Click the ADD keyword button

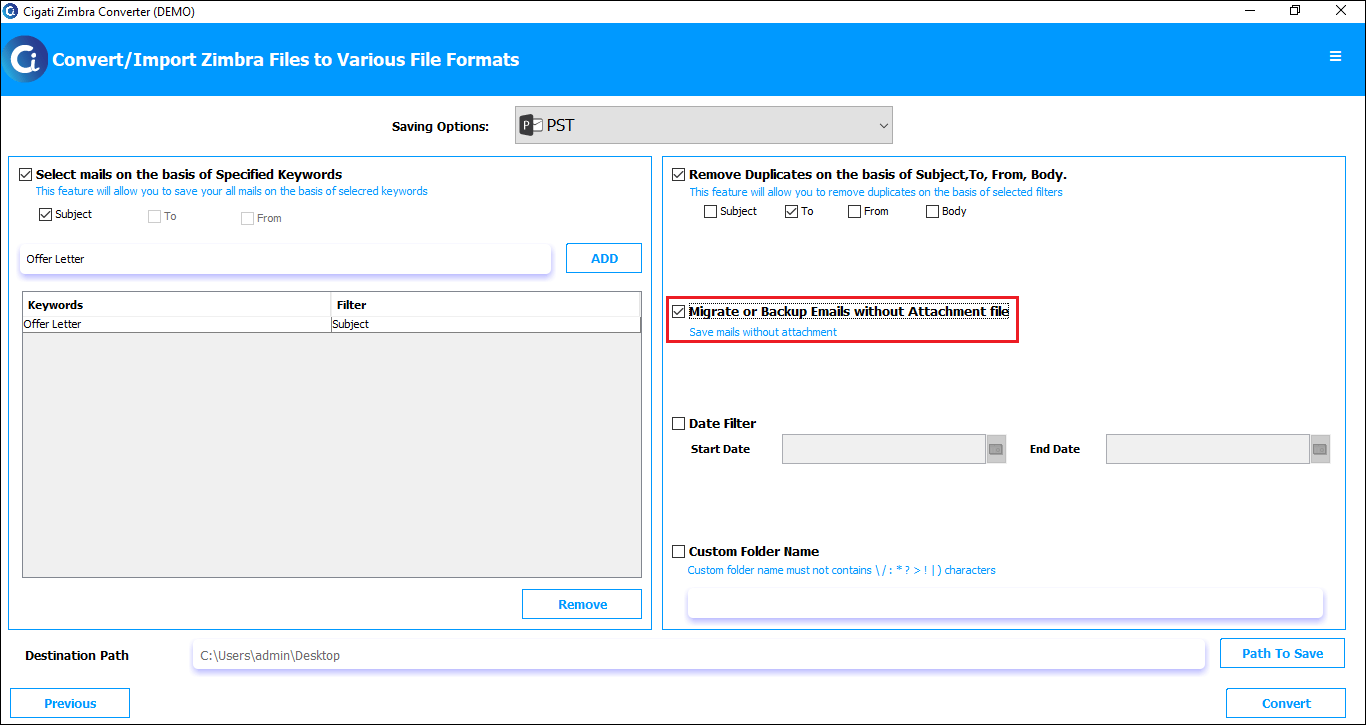pos(604,258)
